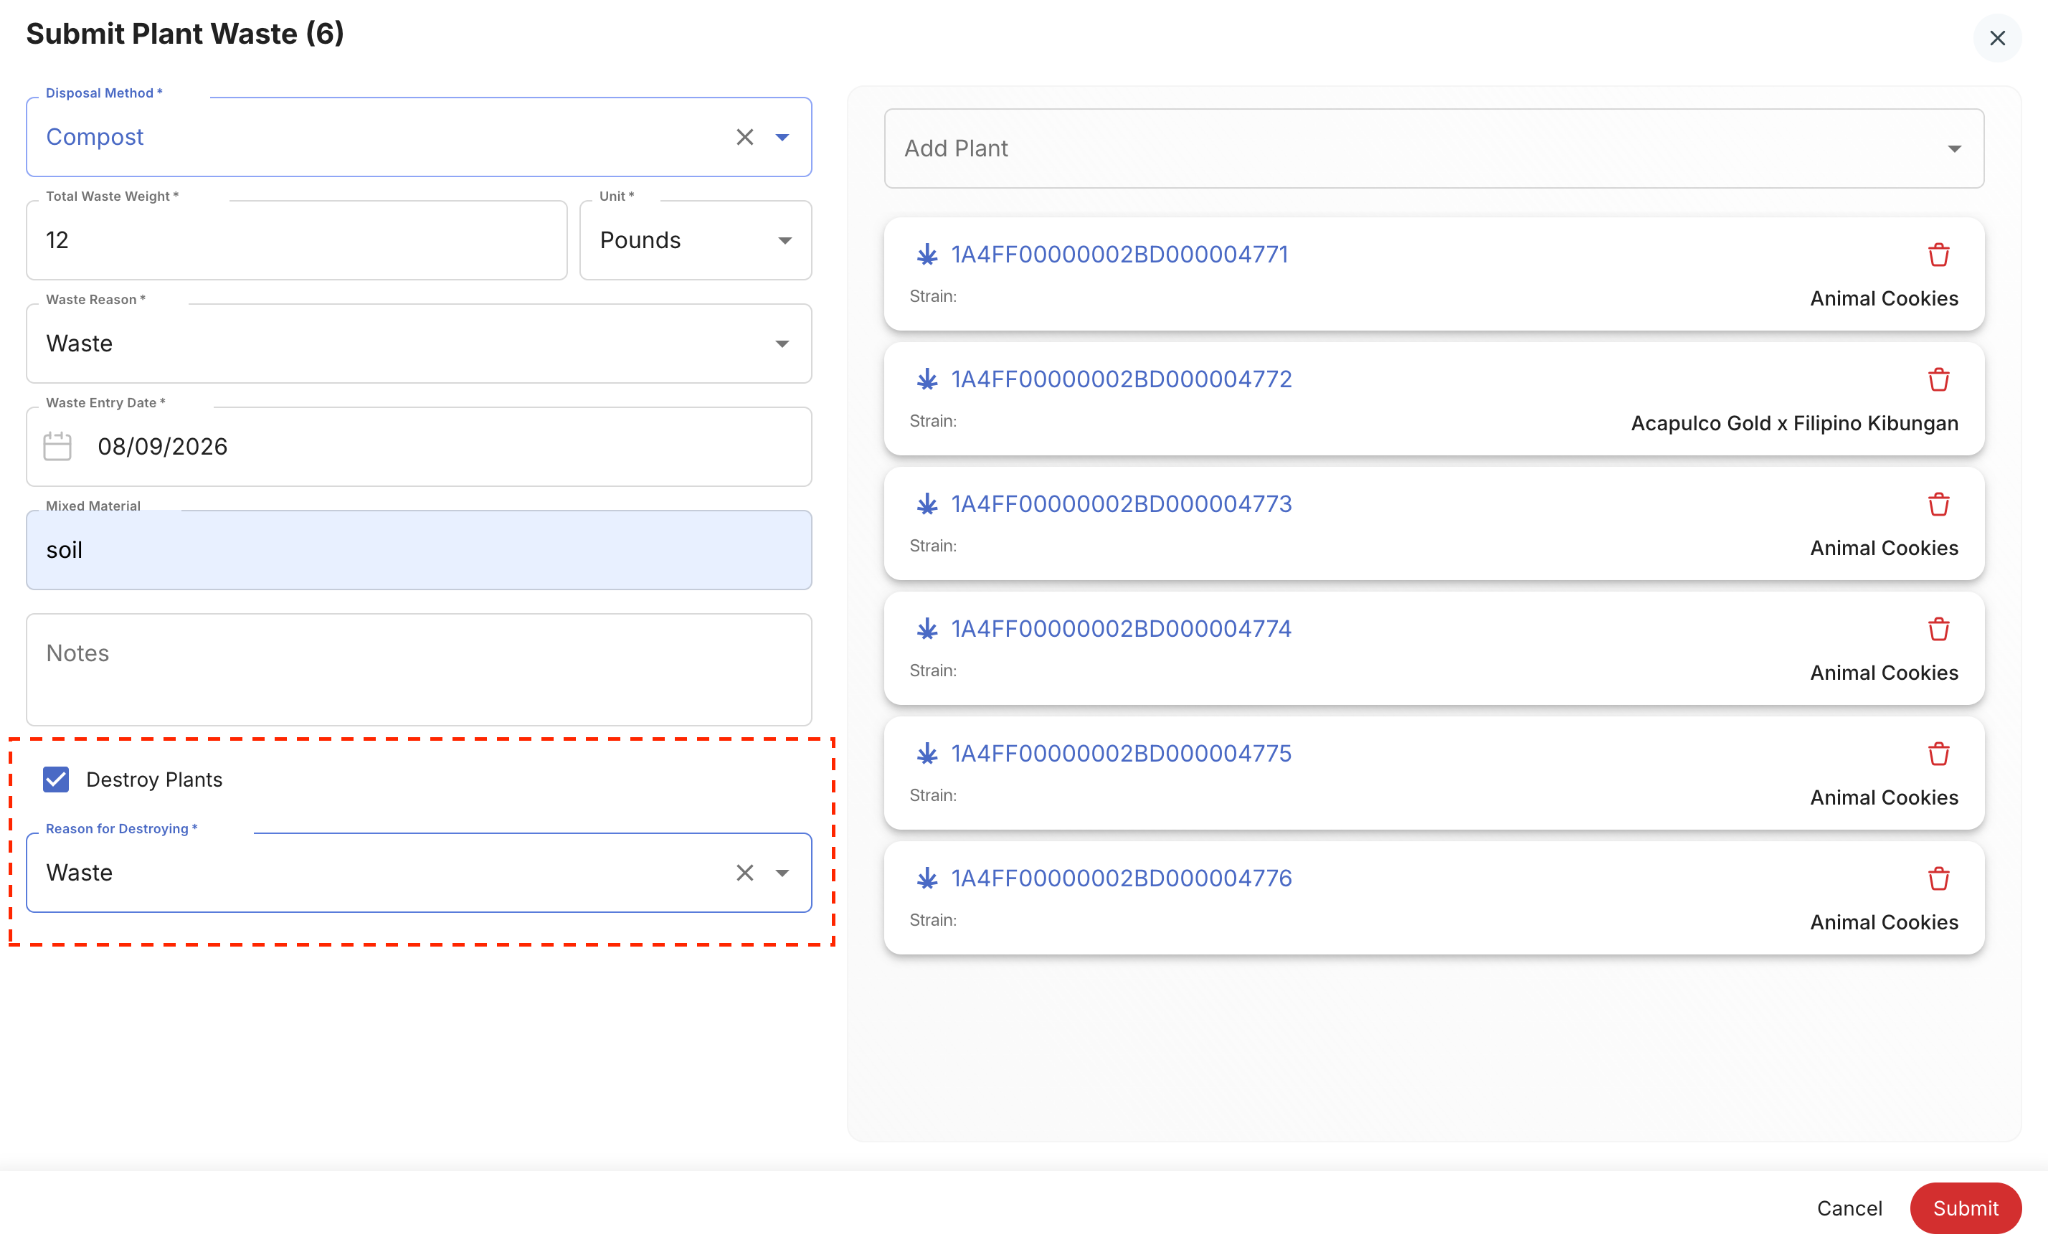Screen dimensions: 2048x1241
Task: Delete plant ending 4775 via trash icon
Action: pyautogui.click(x=1938, y=754)
